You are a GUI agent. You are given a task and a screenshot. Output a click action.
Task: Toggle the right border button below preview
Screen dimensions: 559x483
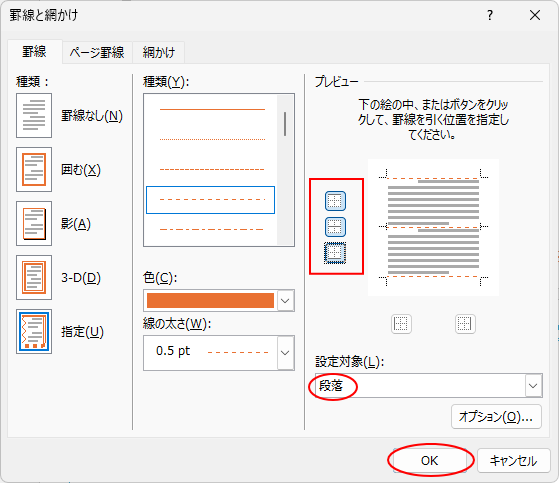[x=465, y=324]
